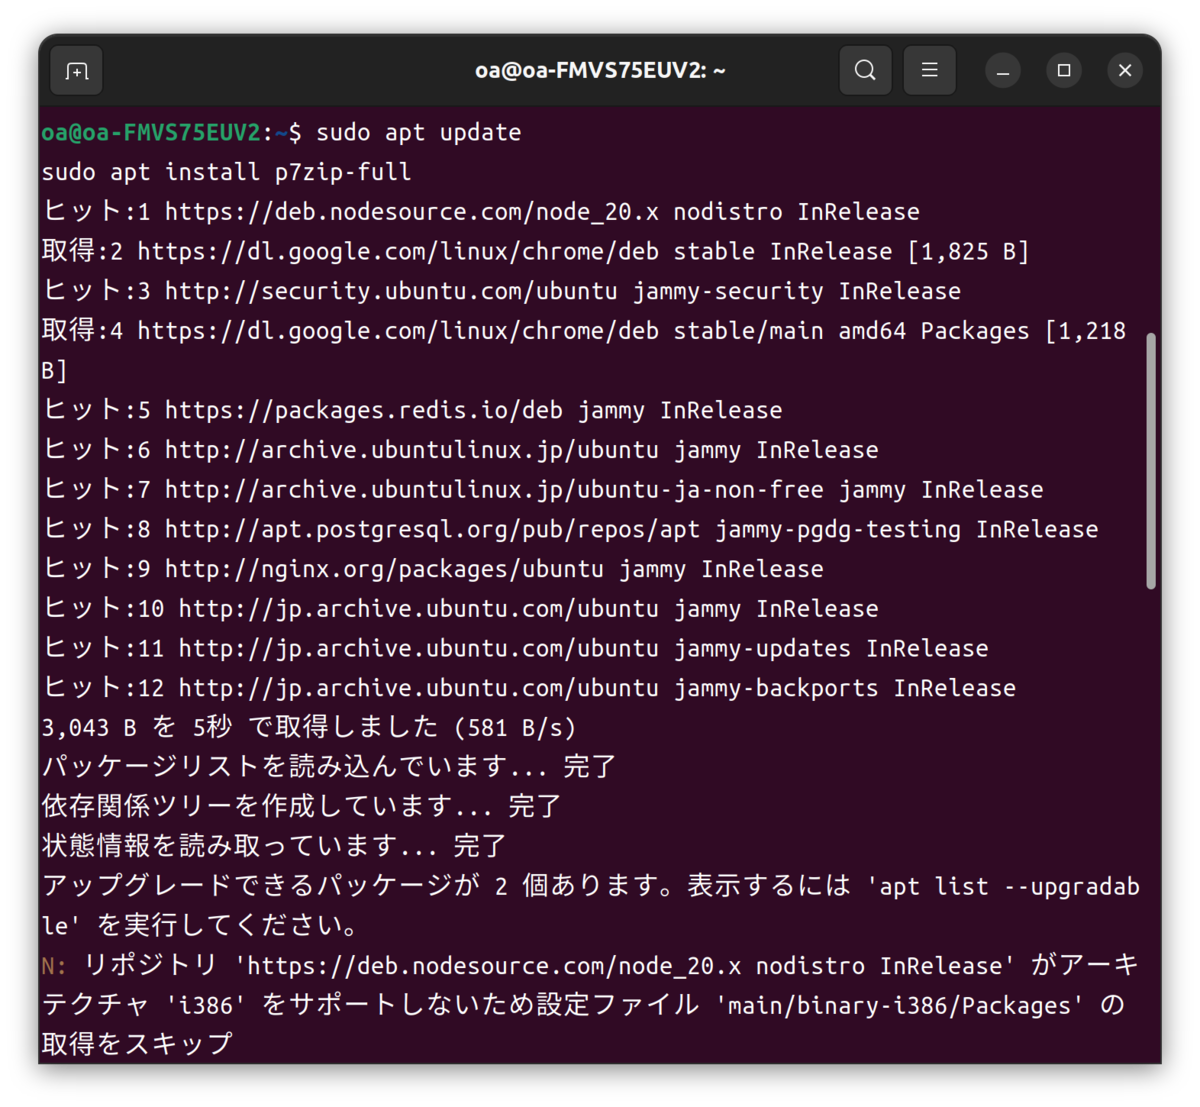Click the 'main/binary-i386/Packages' text
This screenshot has height=1107, width=1200.
[x=900, y=1005]
